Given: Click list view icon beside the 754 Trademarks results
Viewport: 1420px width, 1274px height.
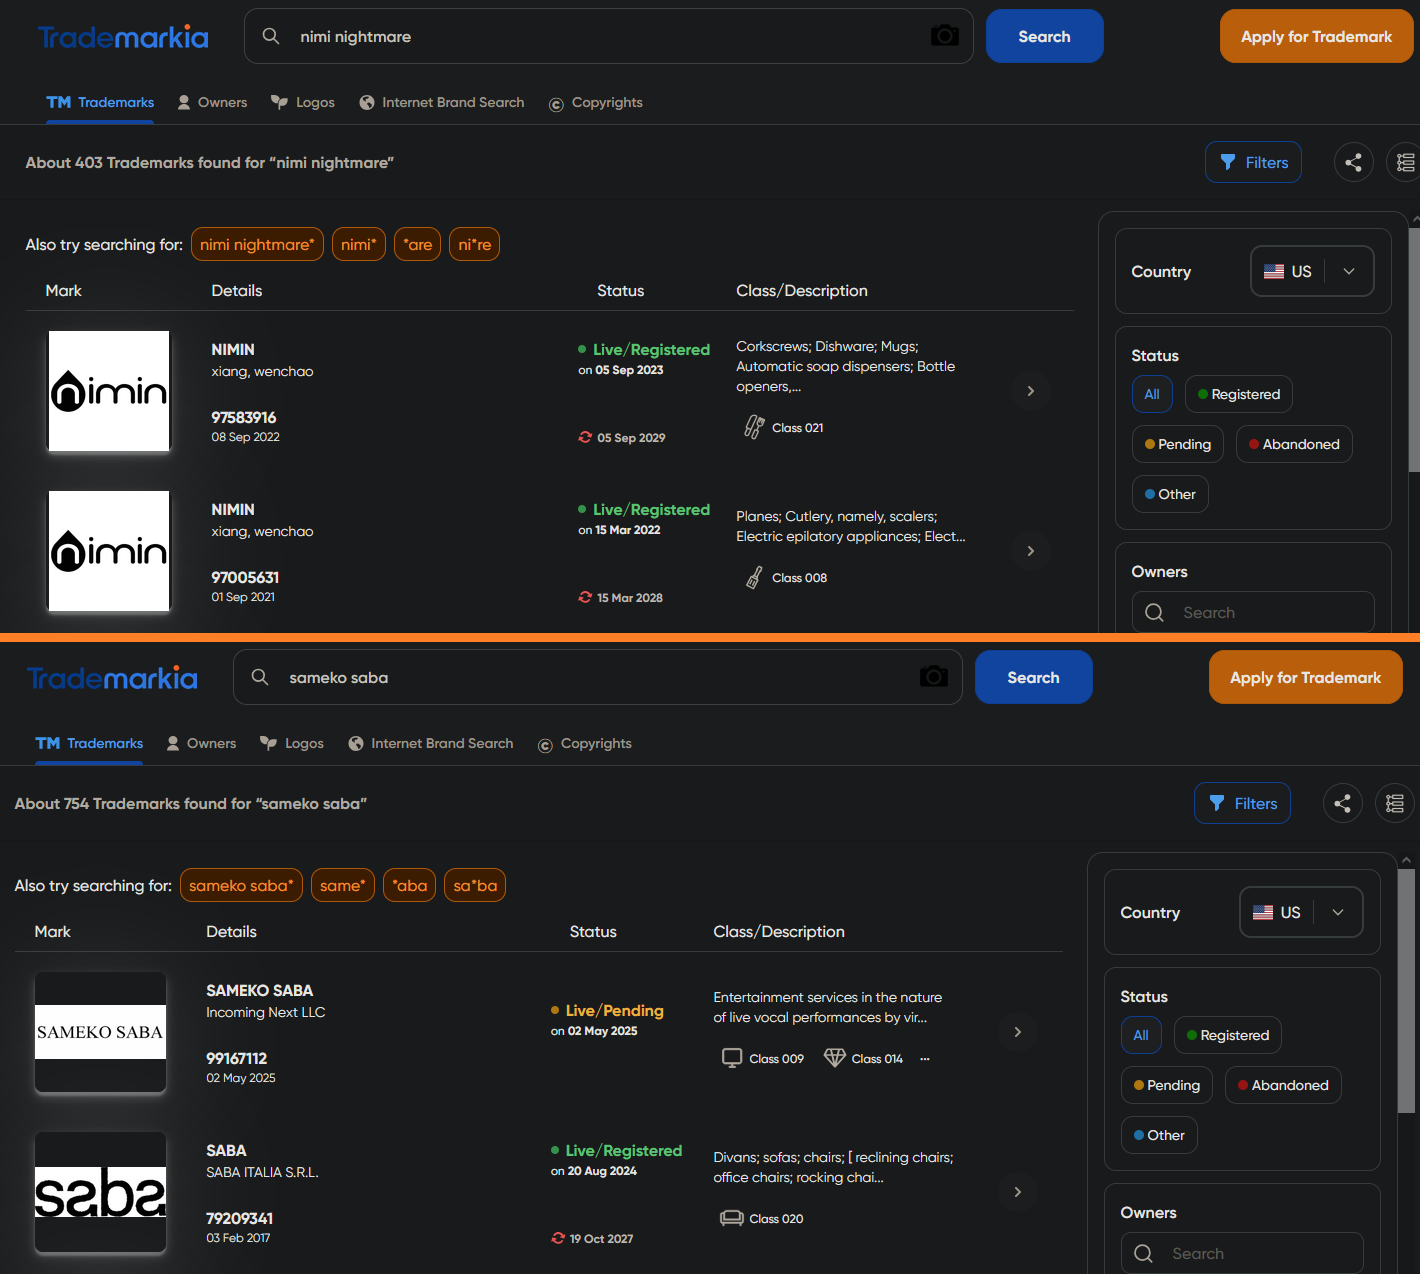Looking at the screenshot, I should [x=1395, y=804].
